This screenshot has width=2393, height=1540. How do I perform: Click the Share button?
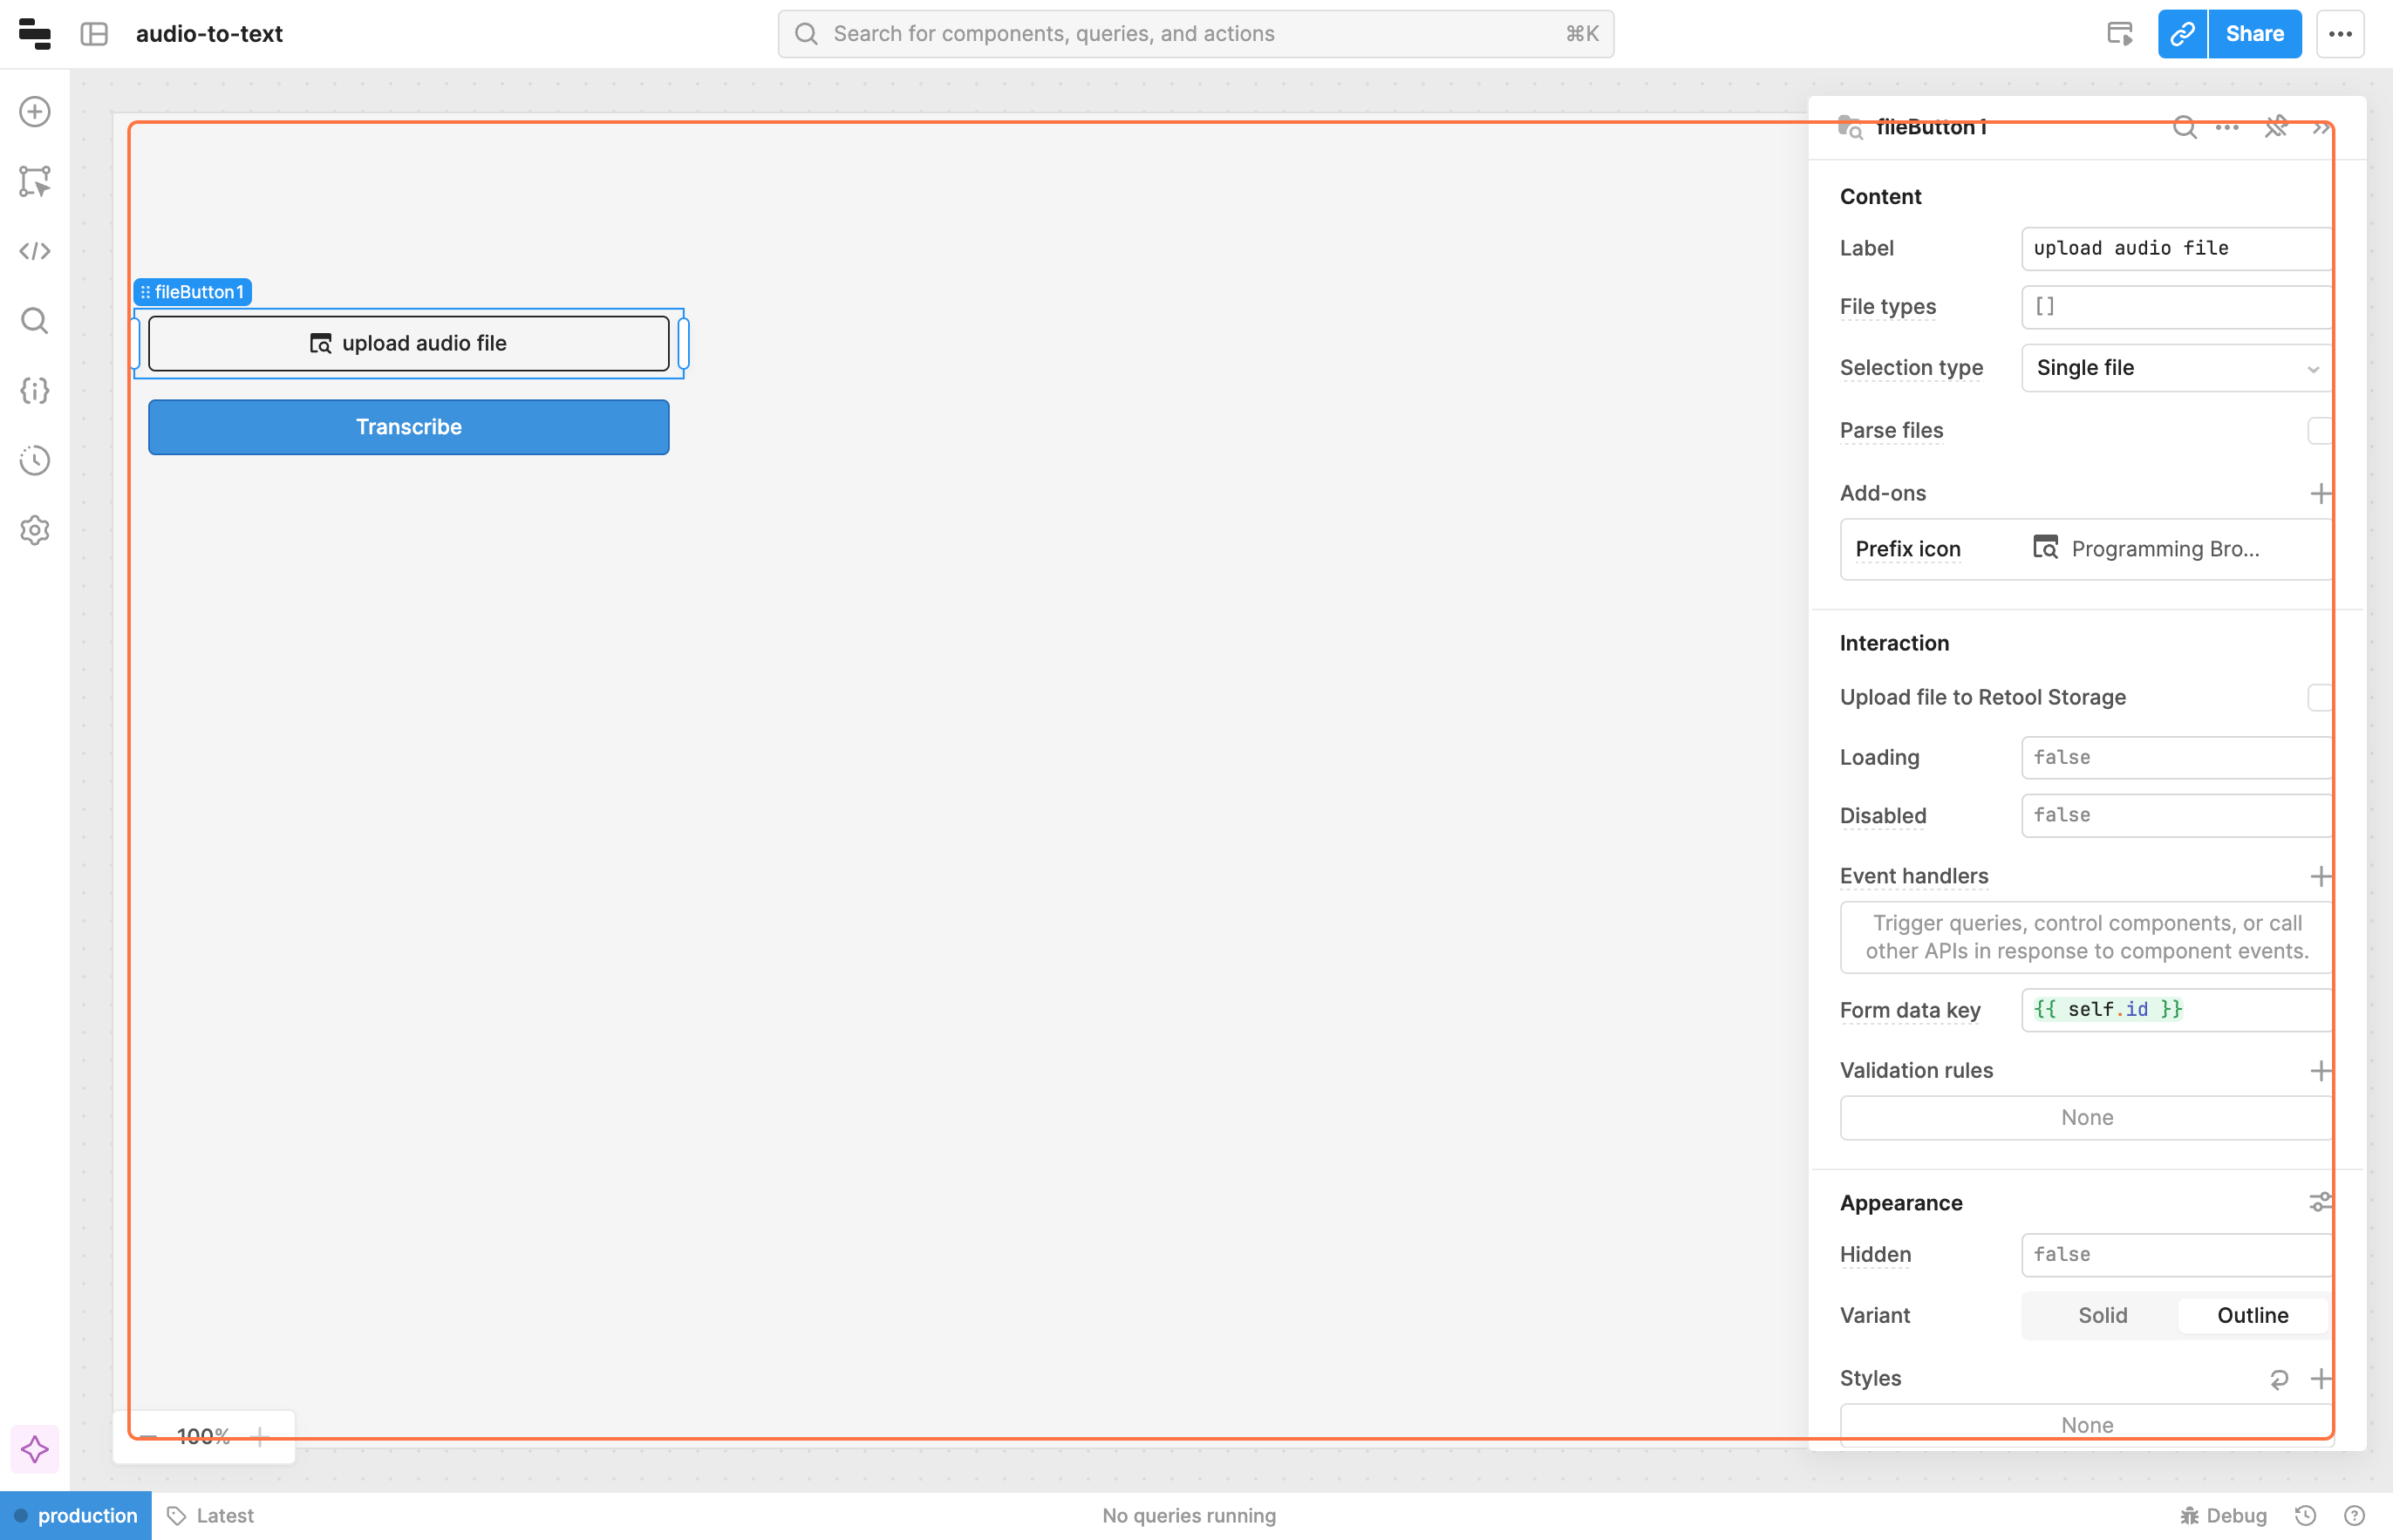coord(2254,34)
